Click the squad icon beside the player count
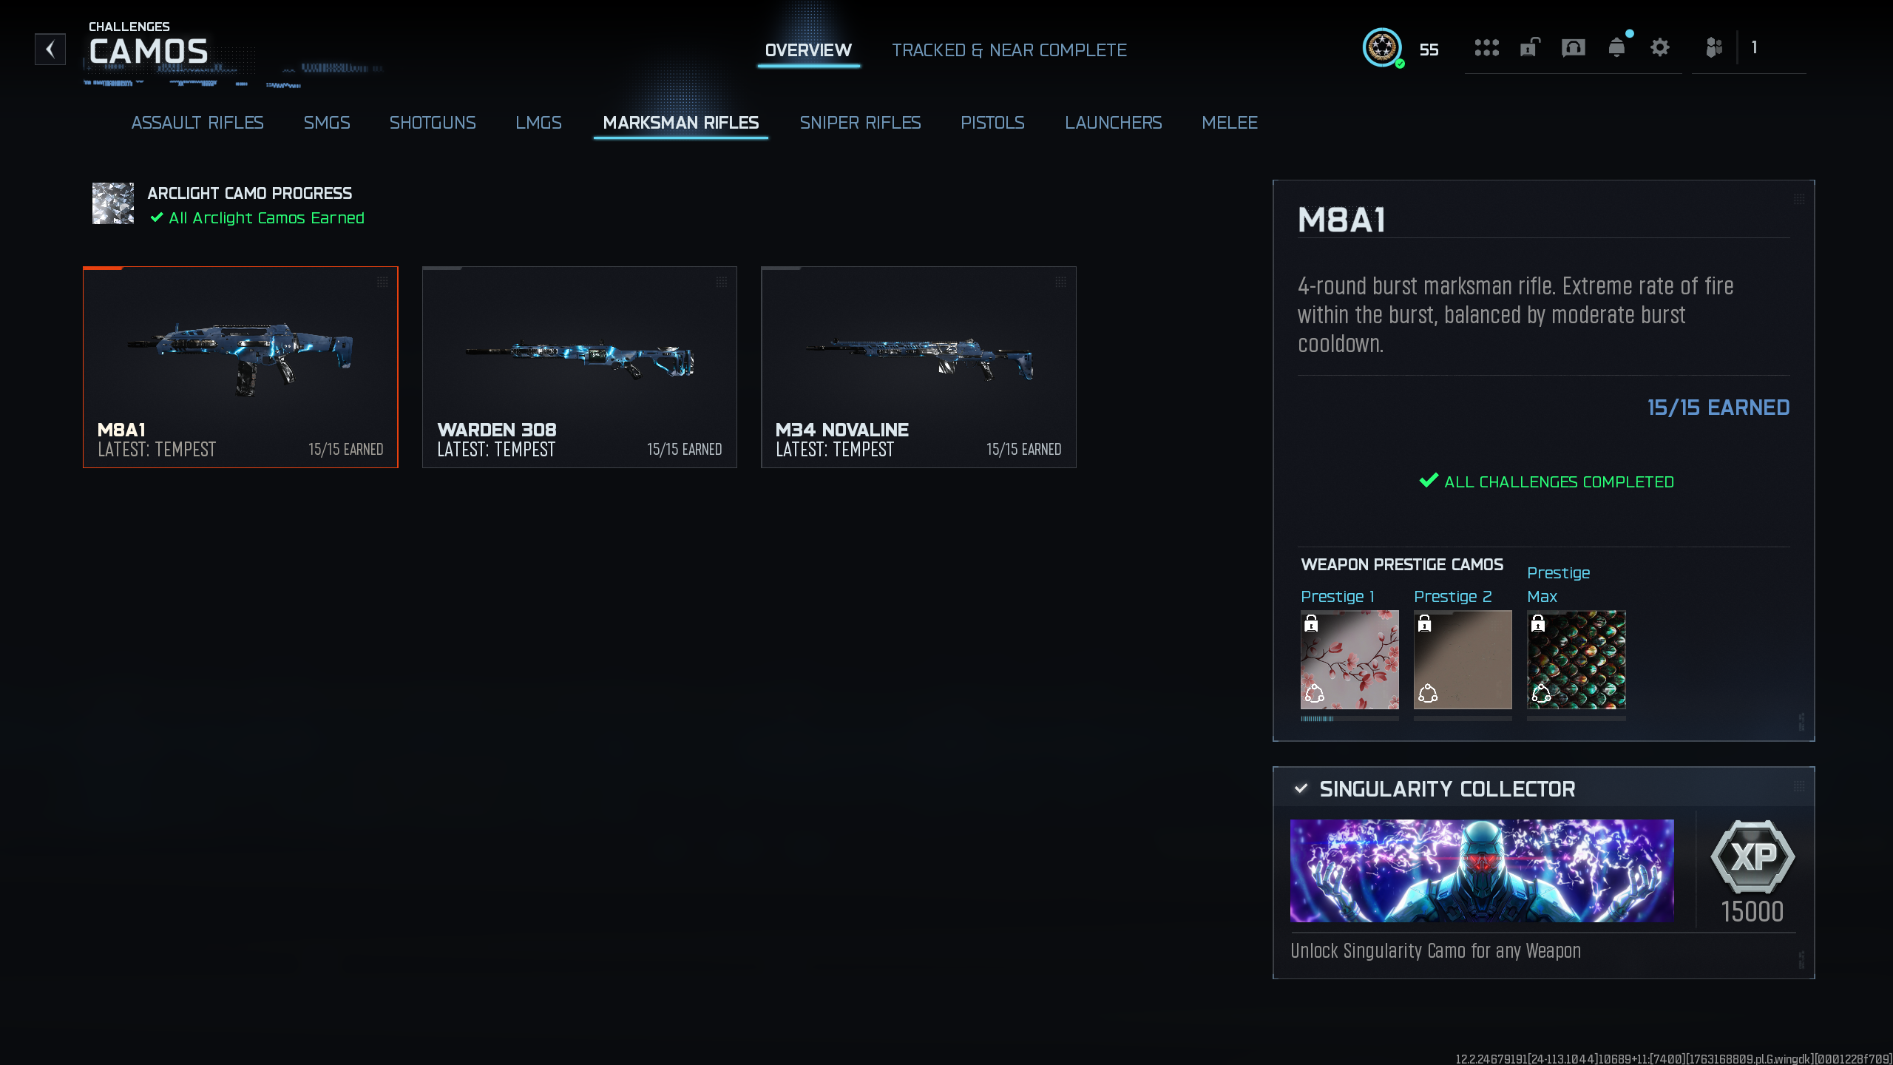Viewport: 1893px width, 1065px height. click(1713, 47)
